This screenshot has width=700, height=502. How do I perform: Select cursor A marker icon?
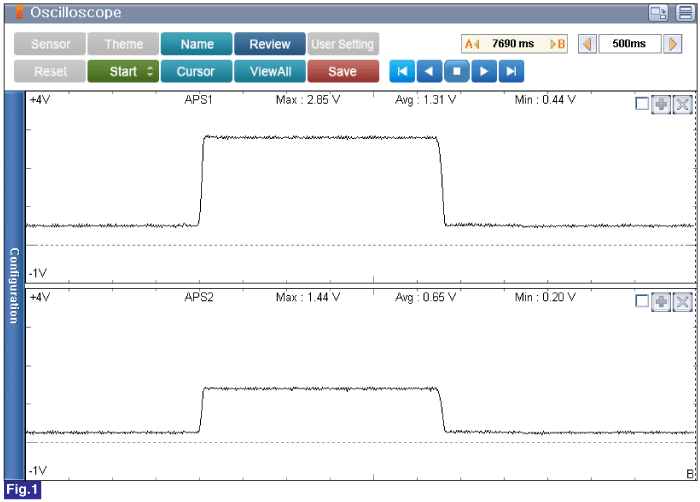(471, 44)
